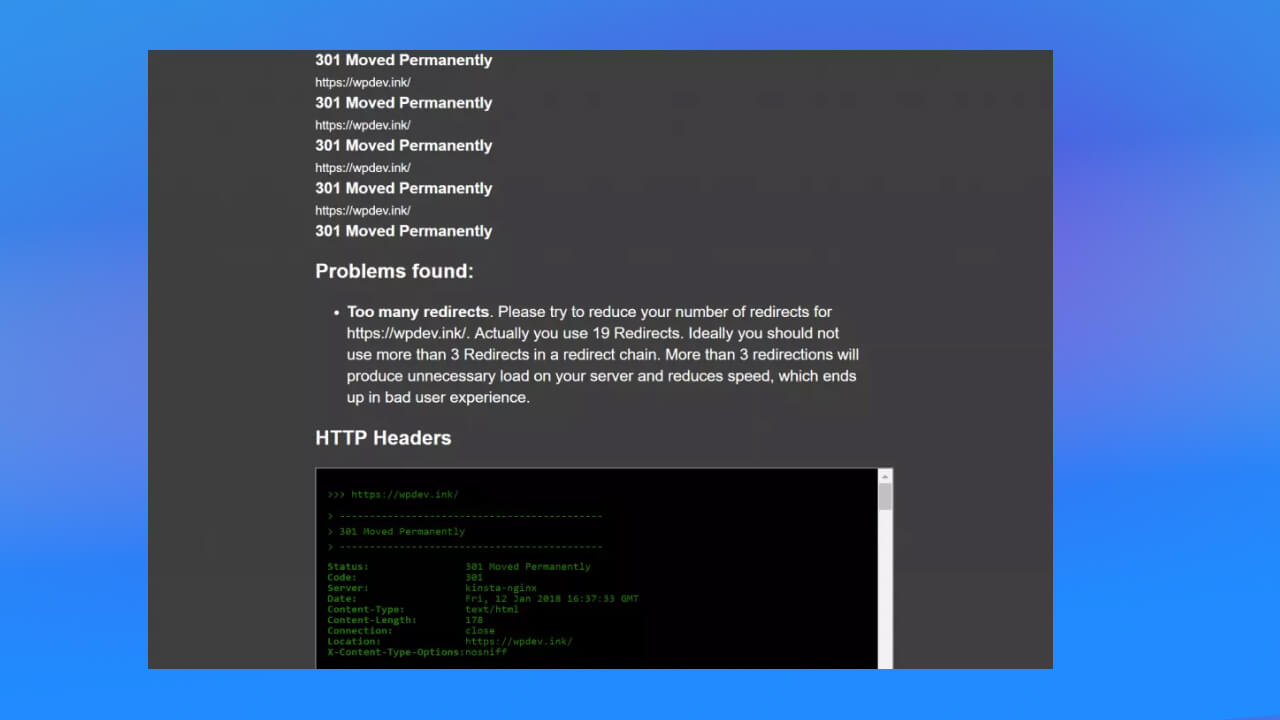Click the 'Status:' label in headers output

coord(348,567)
